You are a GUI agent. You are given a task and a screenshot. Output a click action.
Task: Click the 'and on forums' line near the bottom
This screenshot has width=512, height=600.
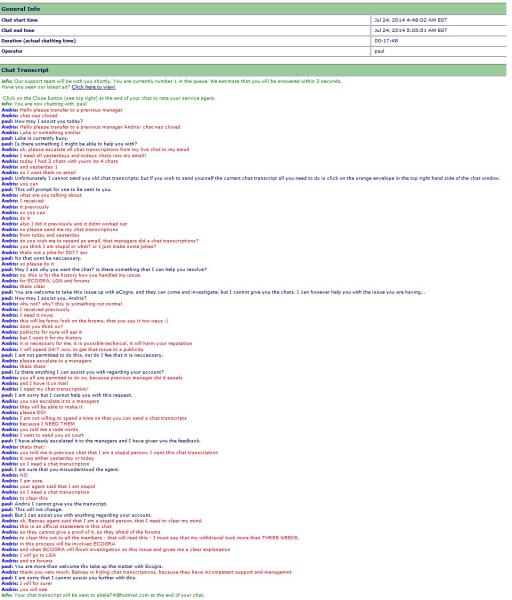[27, 561]
